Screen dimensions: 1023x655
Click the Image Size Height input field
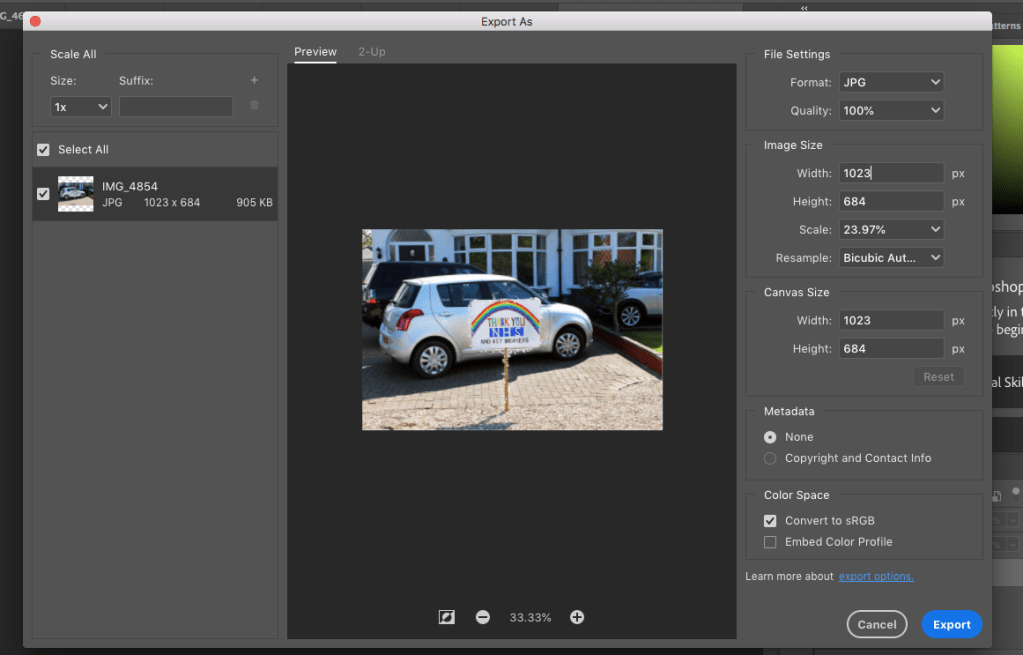(891, 201)
